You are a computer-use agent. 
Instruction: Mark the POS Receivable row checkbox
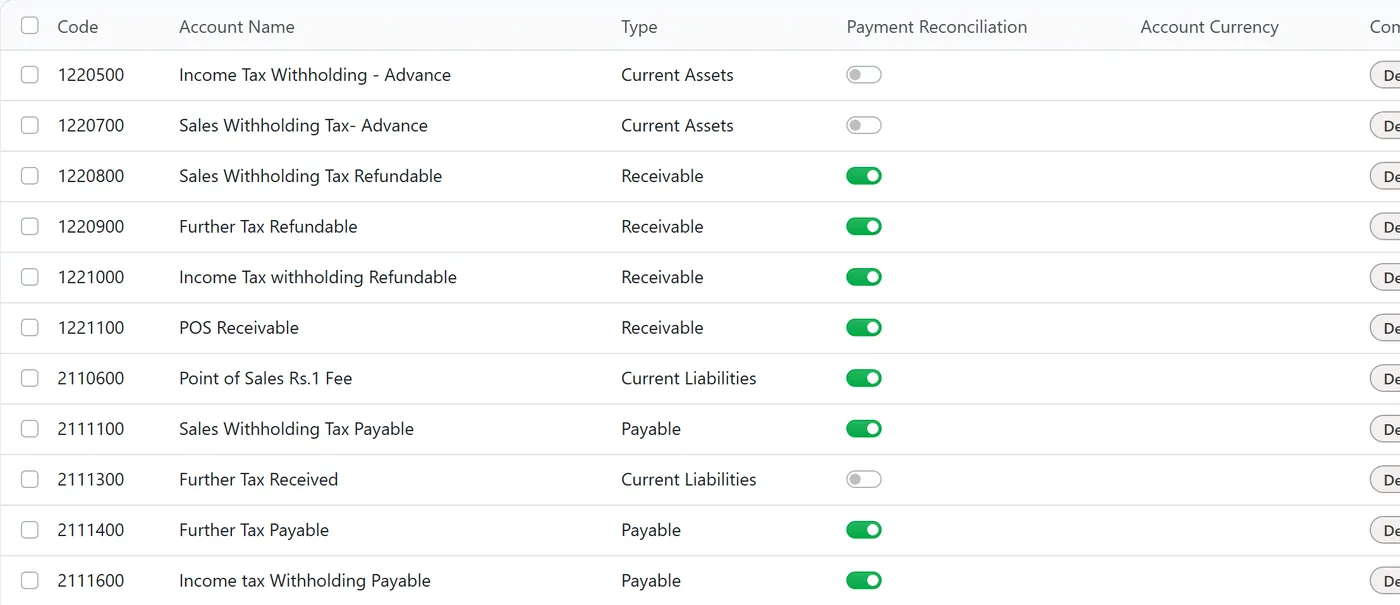click(30, 328)
